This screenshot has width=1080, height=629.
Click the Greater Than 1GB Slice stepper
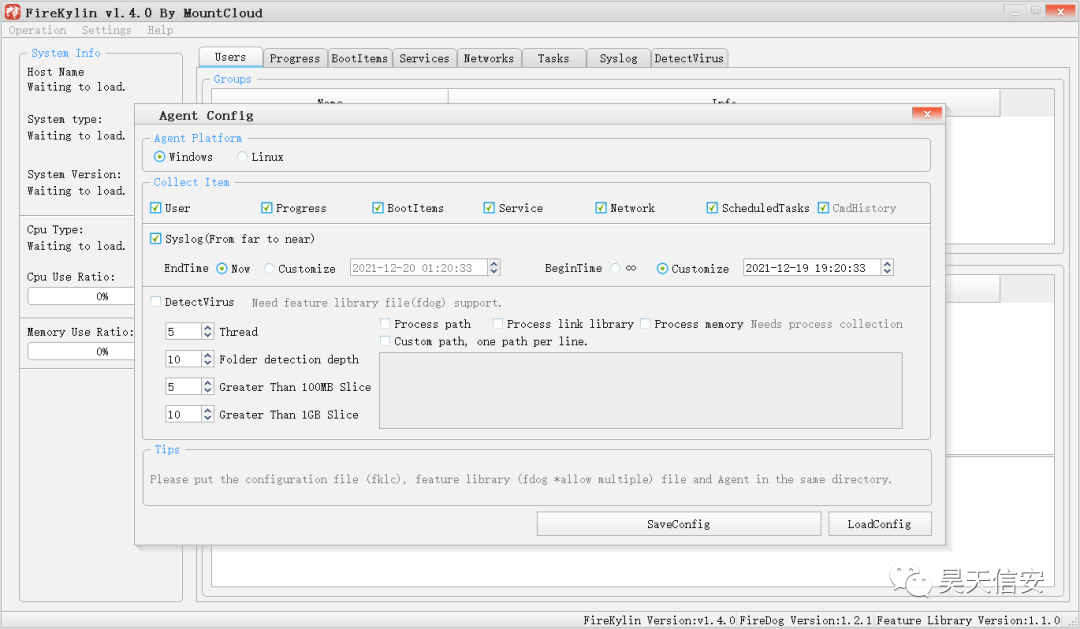[207, 414]
